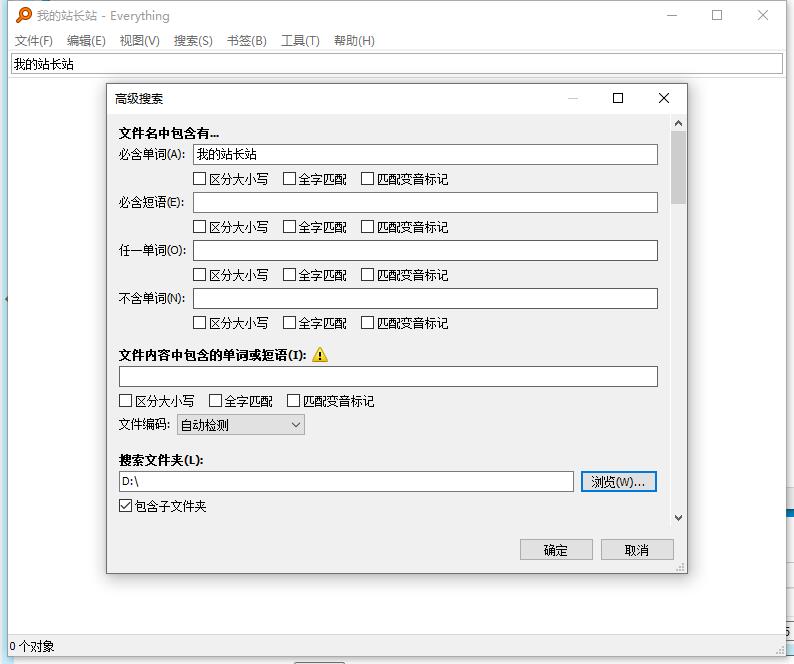Maximize the 高级搜索 dialog
The height and width of the screenshot is (664, 794).
click(618, 98)
